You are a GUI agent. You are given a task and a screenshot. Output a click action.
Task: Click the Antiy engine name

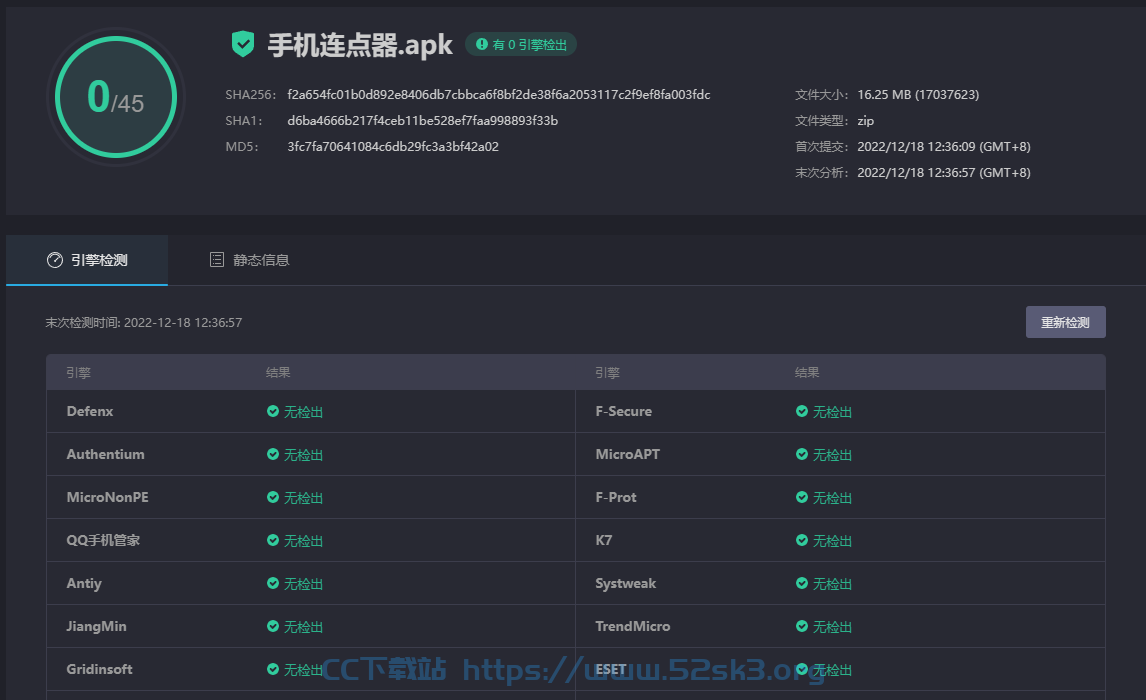click(x=84, y=584)
